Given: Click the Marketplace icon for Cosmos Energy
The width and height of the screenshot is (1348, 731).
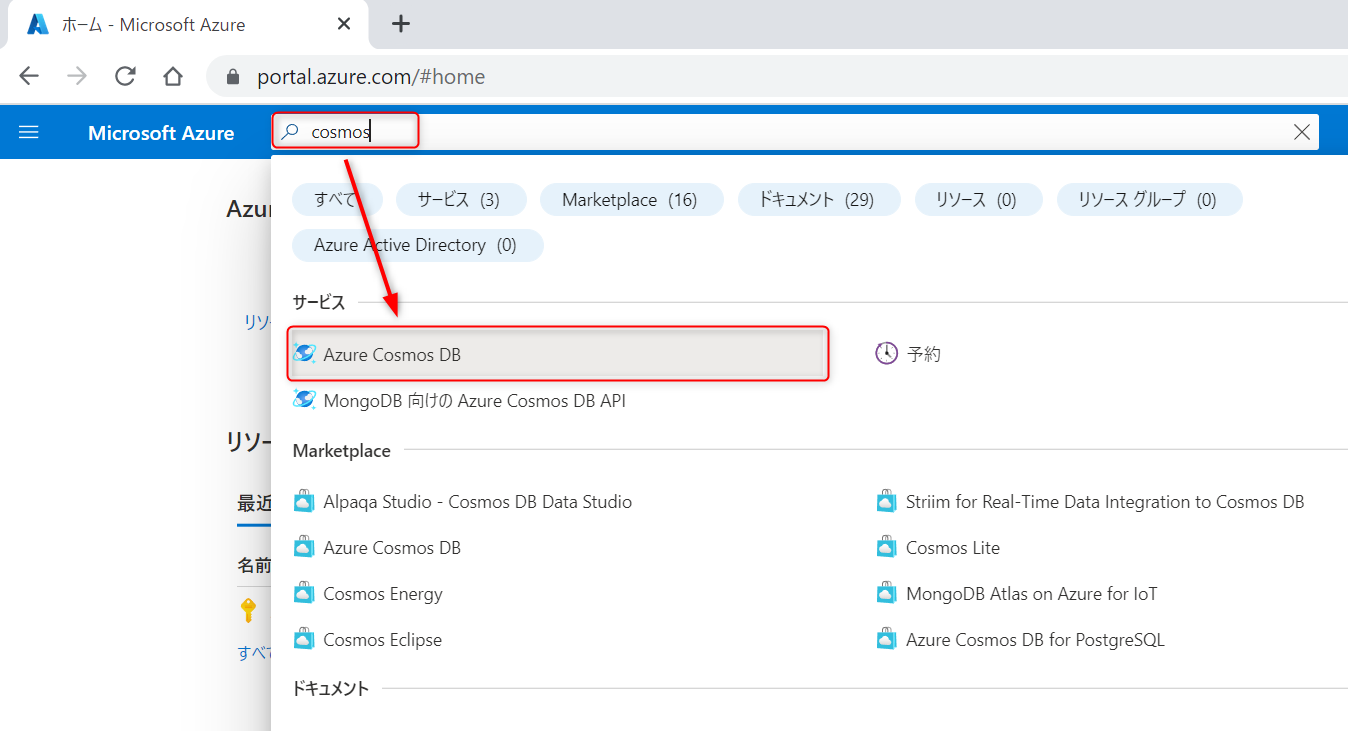Looking at the screenshot, I should pos(303,593).
